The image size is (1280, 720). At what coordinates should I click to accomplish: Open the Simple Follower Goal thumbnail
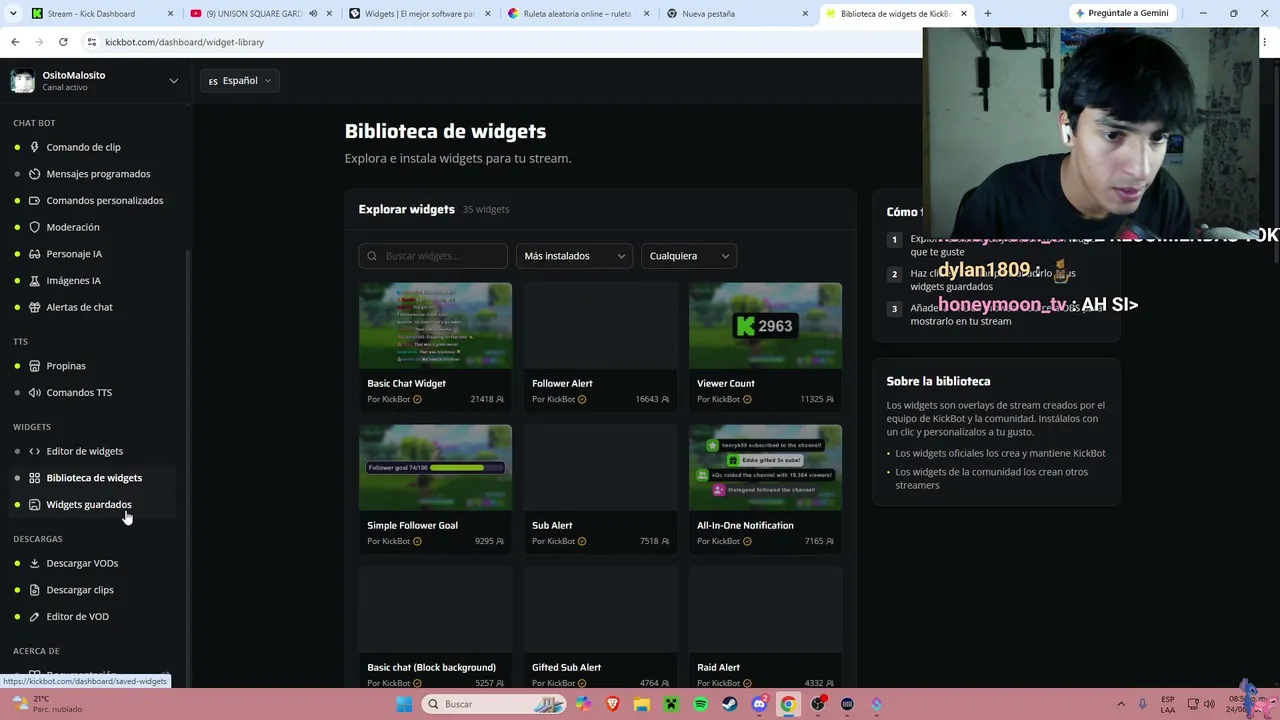[435, 468]
